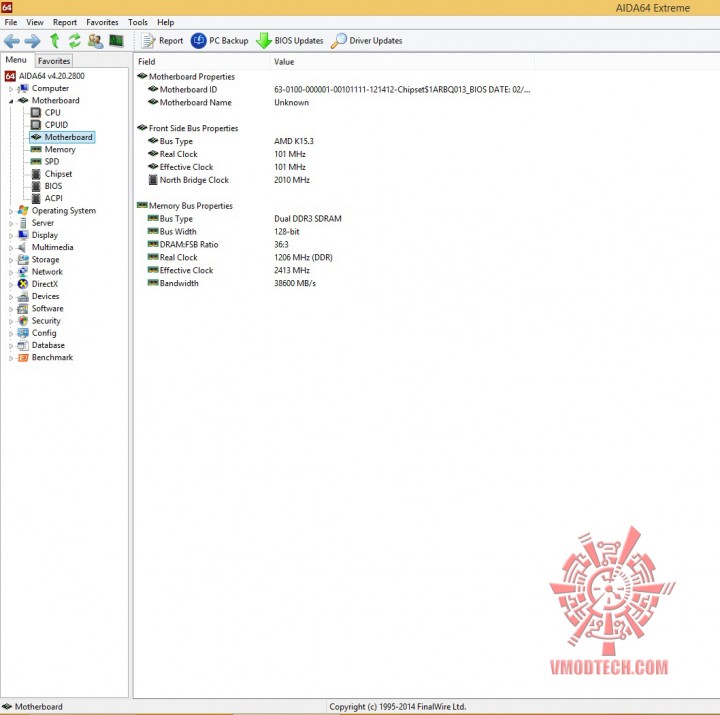Viewport: 720px width, 715px height.
Task: Expand the Storage tree node
Action: tap(11, 260)
